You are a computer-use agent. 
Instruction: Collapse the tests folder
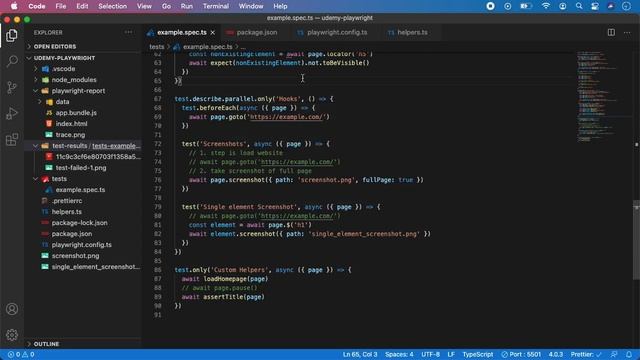tap(59, 179)
